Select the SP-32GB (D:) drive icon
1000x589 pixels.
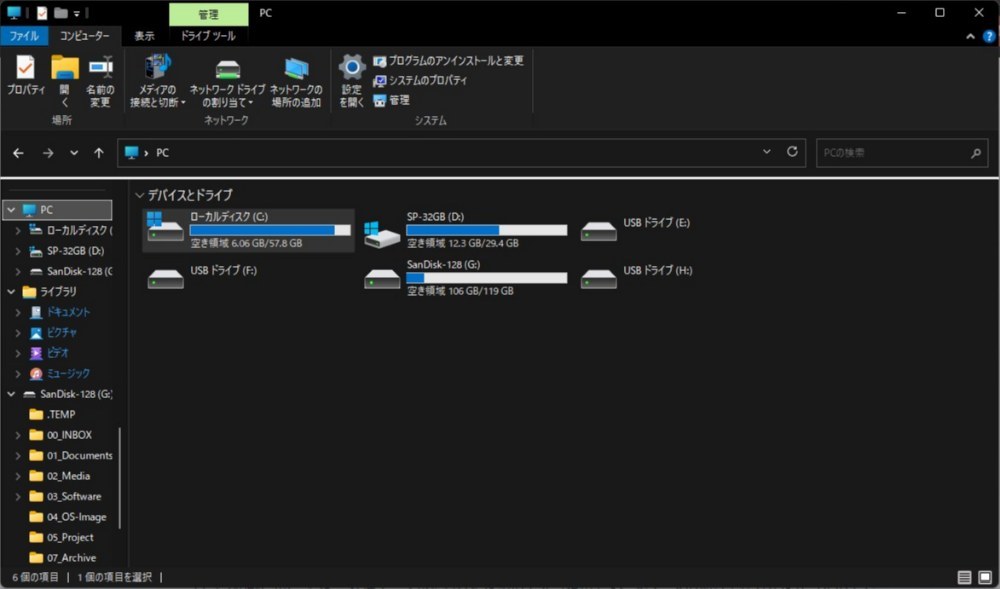click(381, 234)
